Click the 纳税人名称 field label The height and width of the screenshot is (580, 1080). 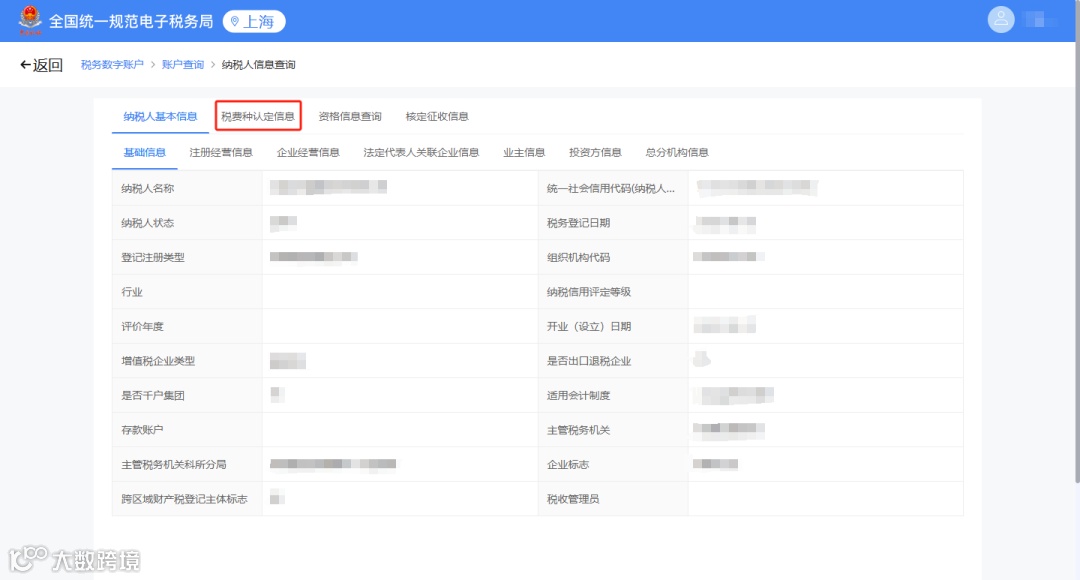pyautogui.click(x=148, y=189)
